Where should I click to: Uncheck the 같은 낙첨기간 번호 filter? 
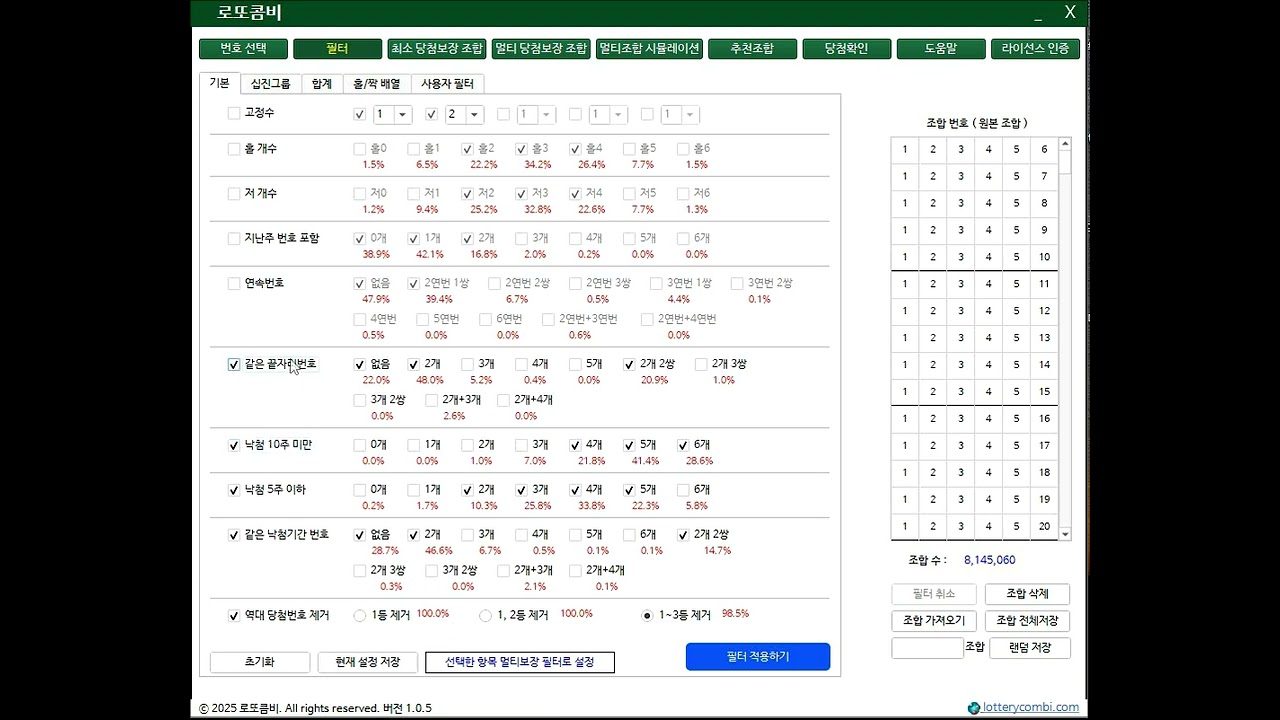[x=234, y=536]
